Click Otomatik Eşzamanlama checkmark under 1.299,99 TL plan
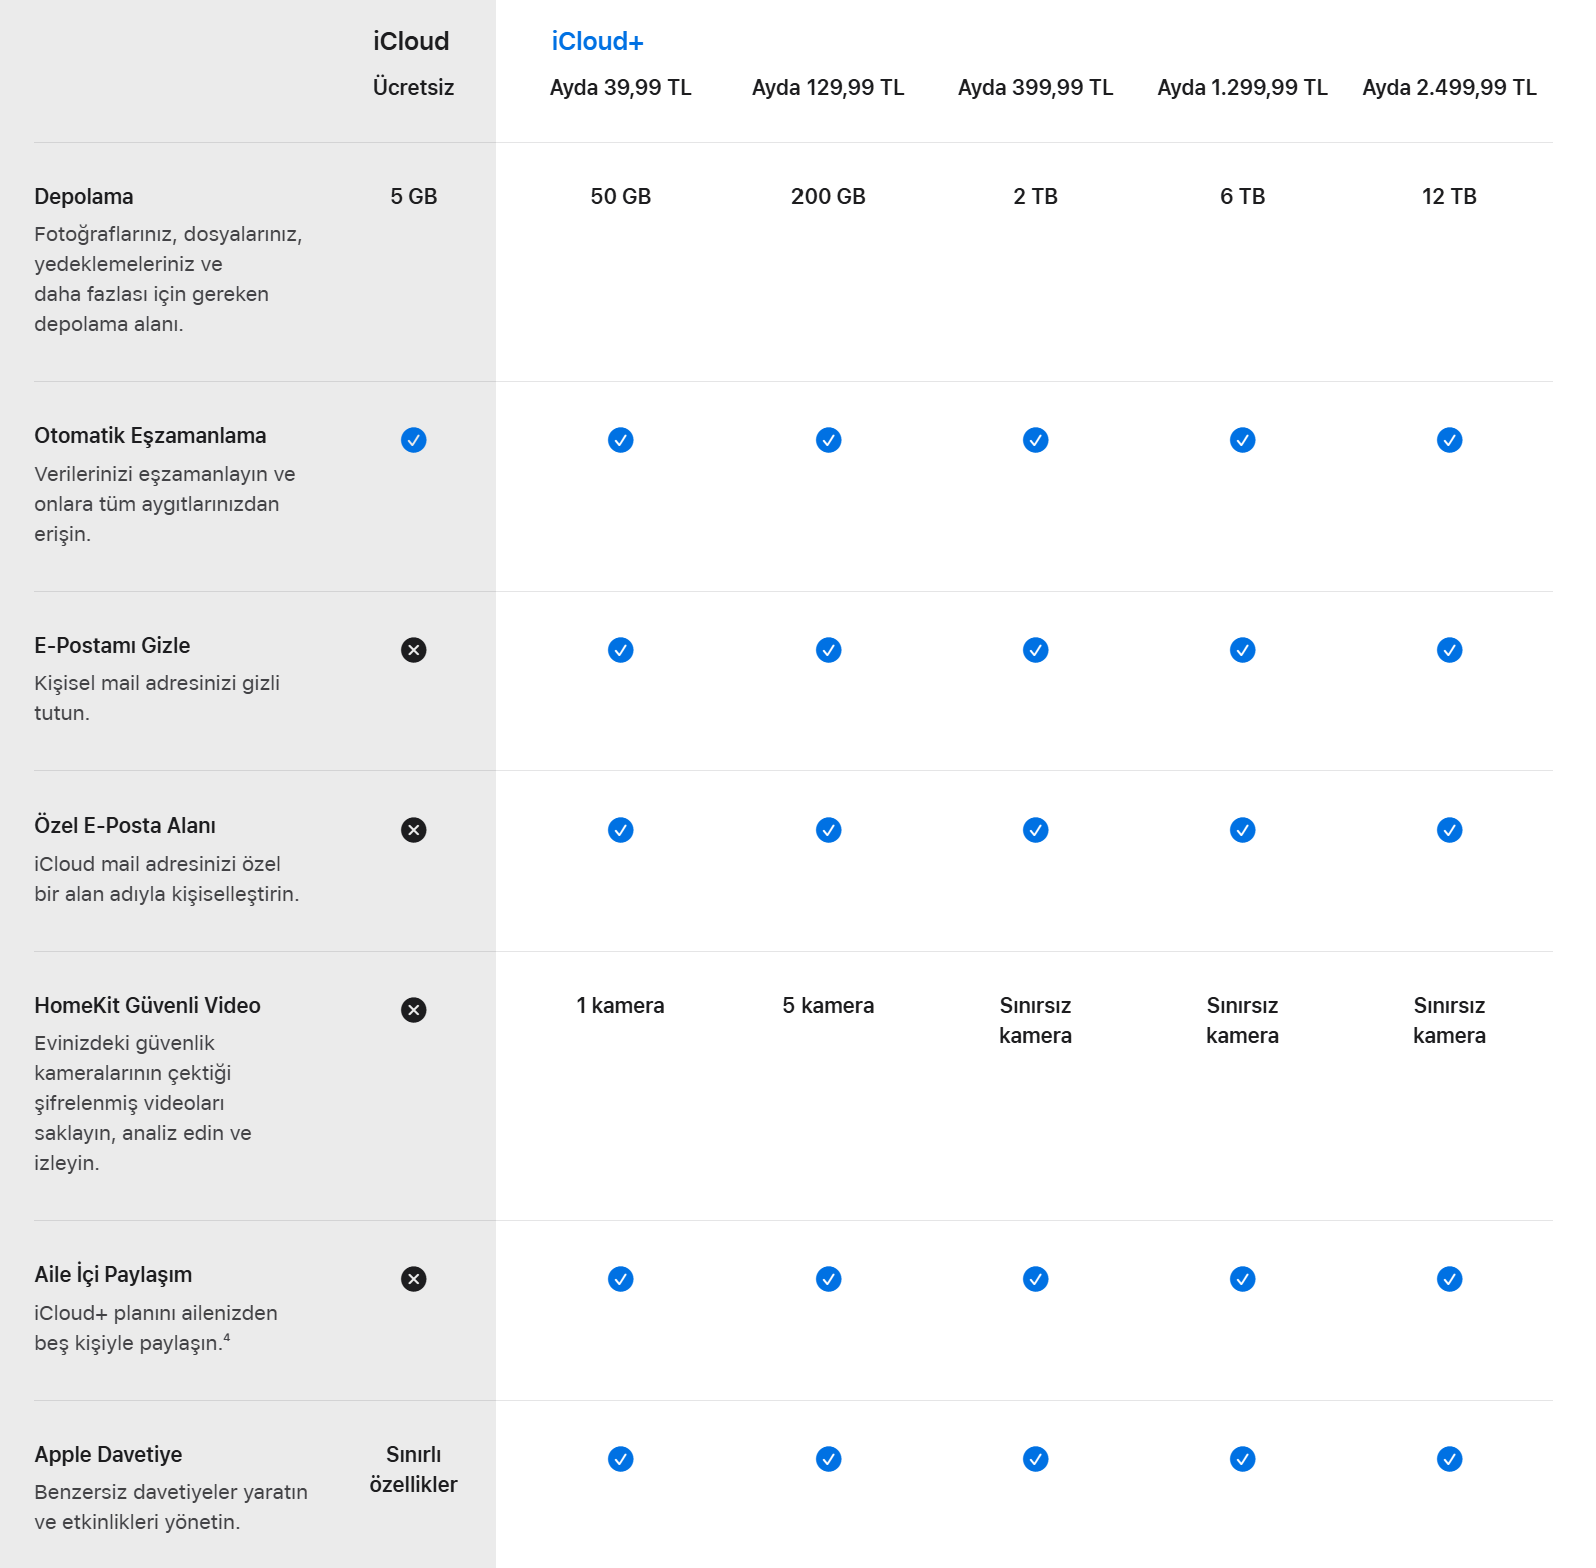 point(1242,440)
